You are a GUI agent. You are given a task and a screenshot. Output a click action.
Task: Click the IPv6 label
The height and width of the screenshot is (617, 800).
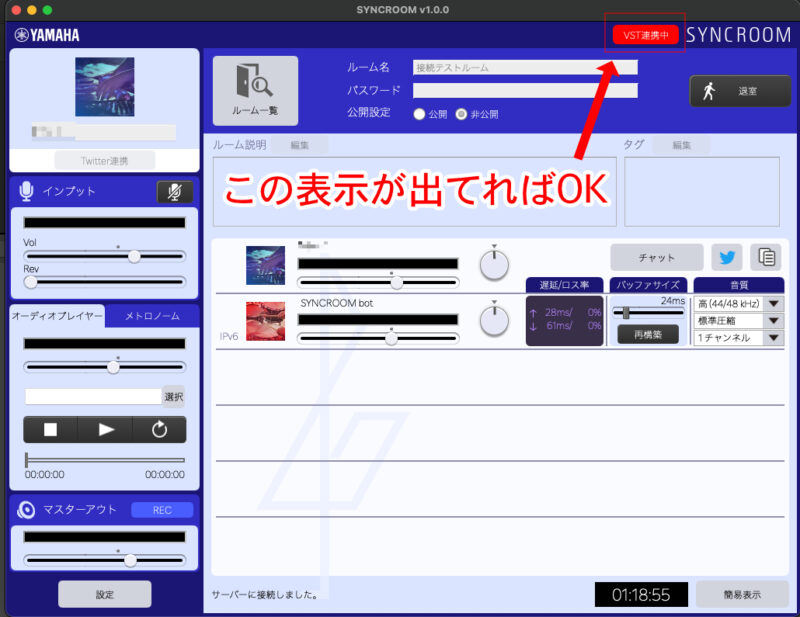click(229, 336)
